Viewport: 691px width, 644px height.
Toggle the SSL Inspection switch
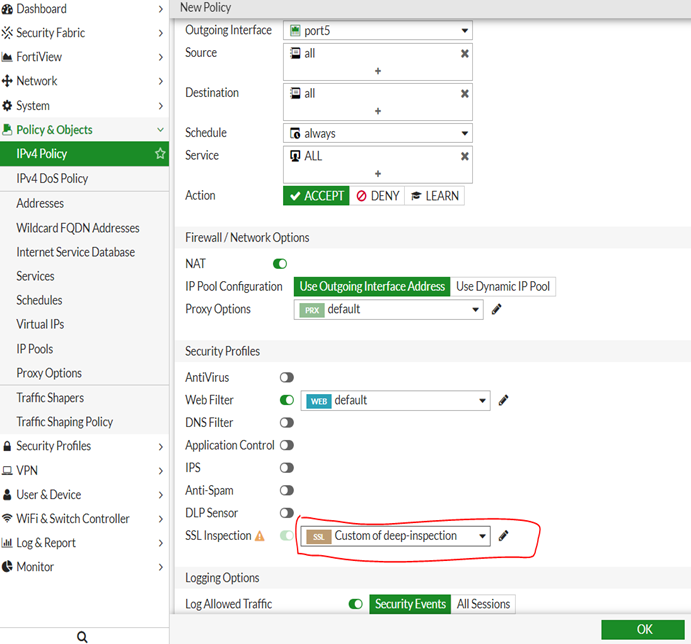[287, 536]
